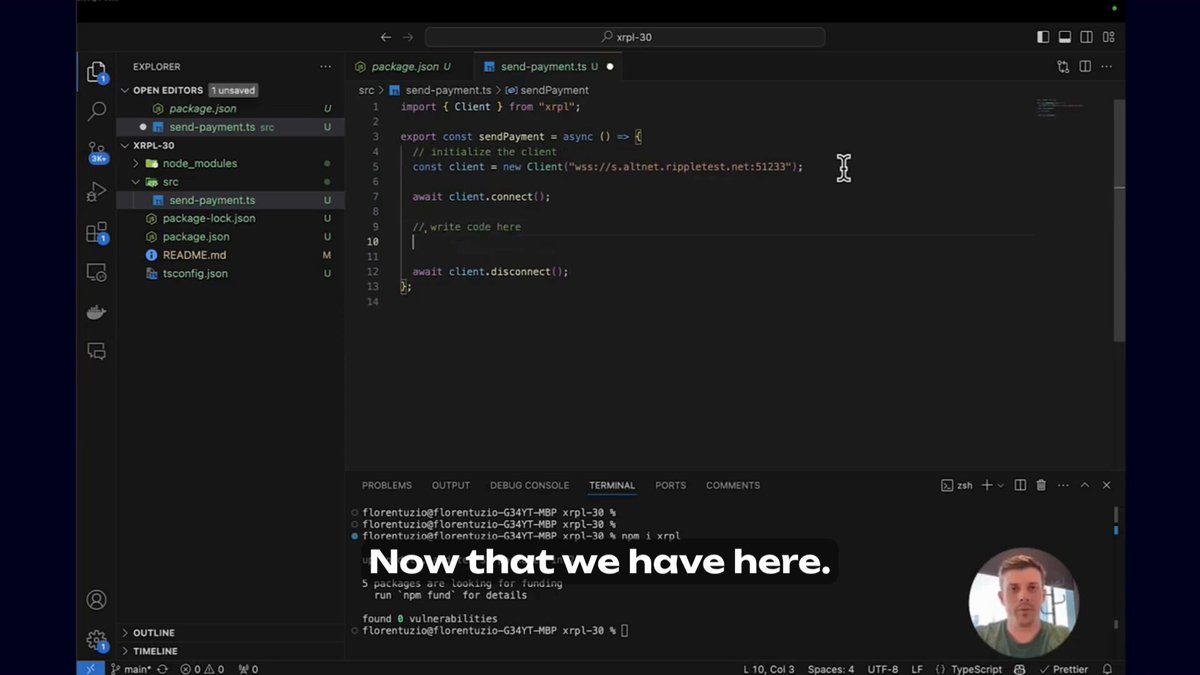Open the Run and Debug view

97,191
